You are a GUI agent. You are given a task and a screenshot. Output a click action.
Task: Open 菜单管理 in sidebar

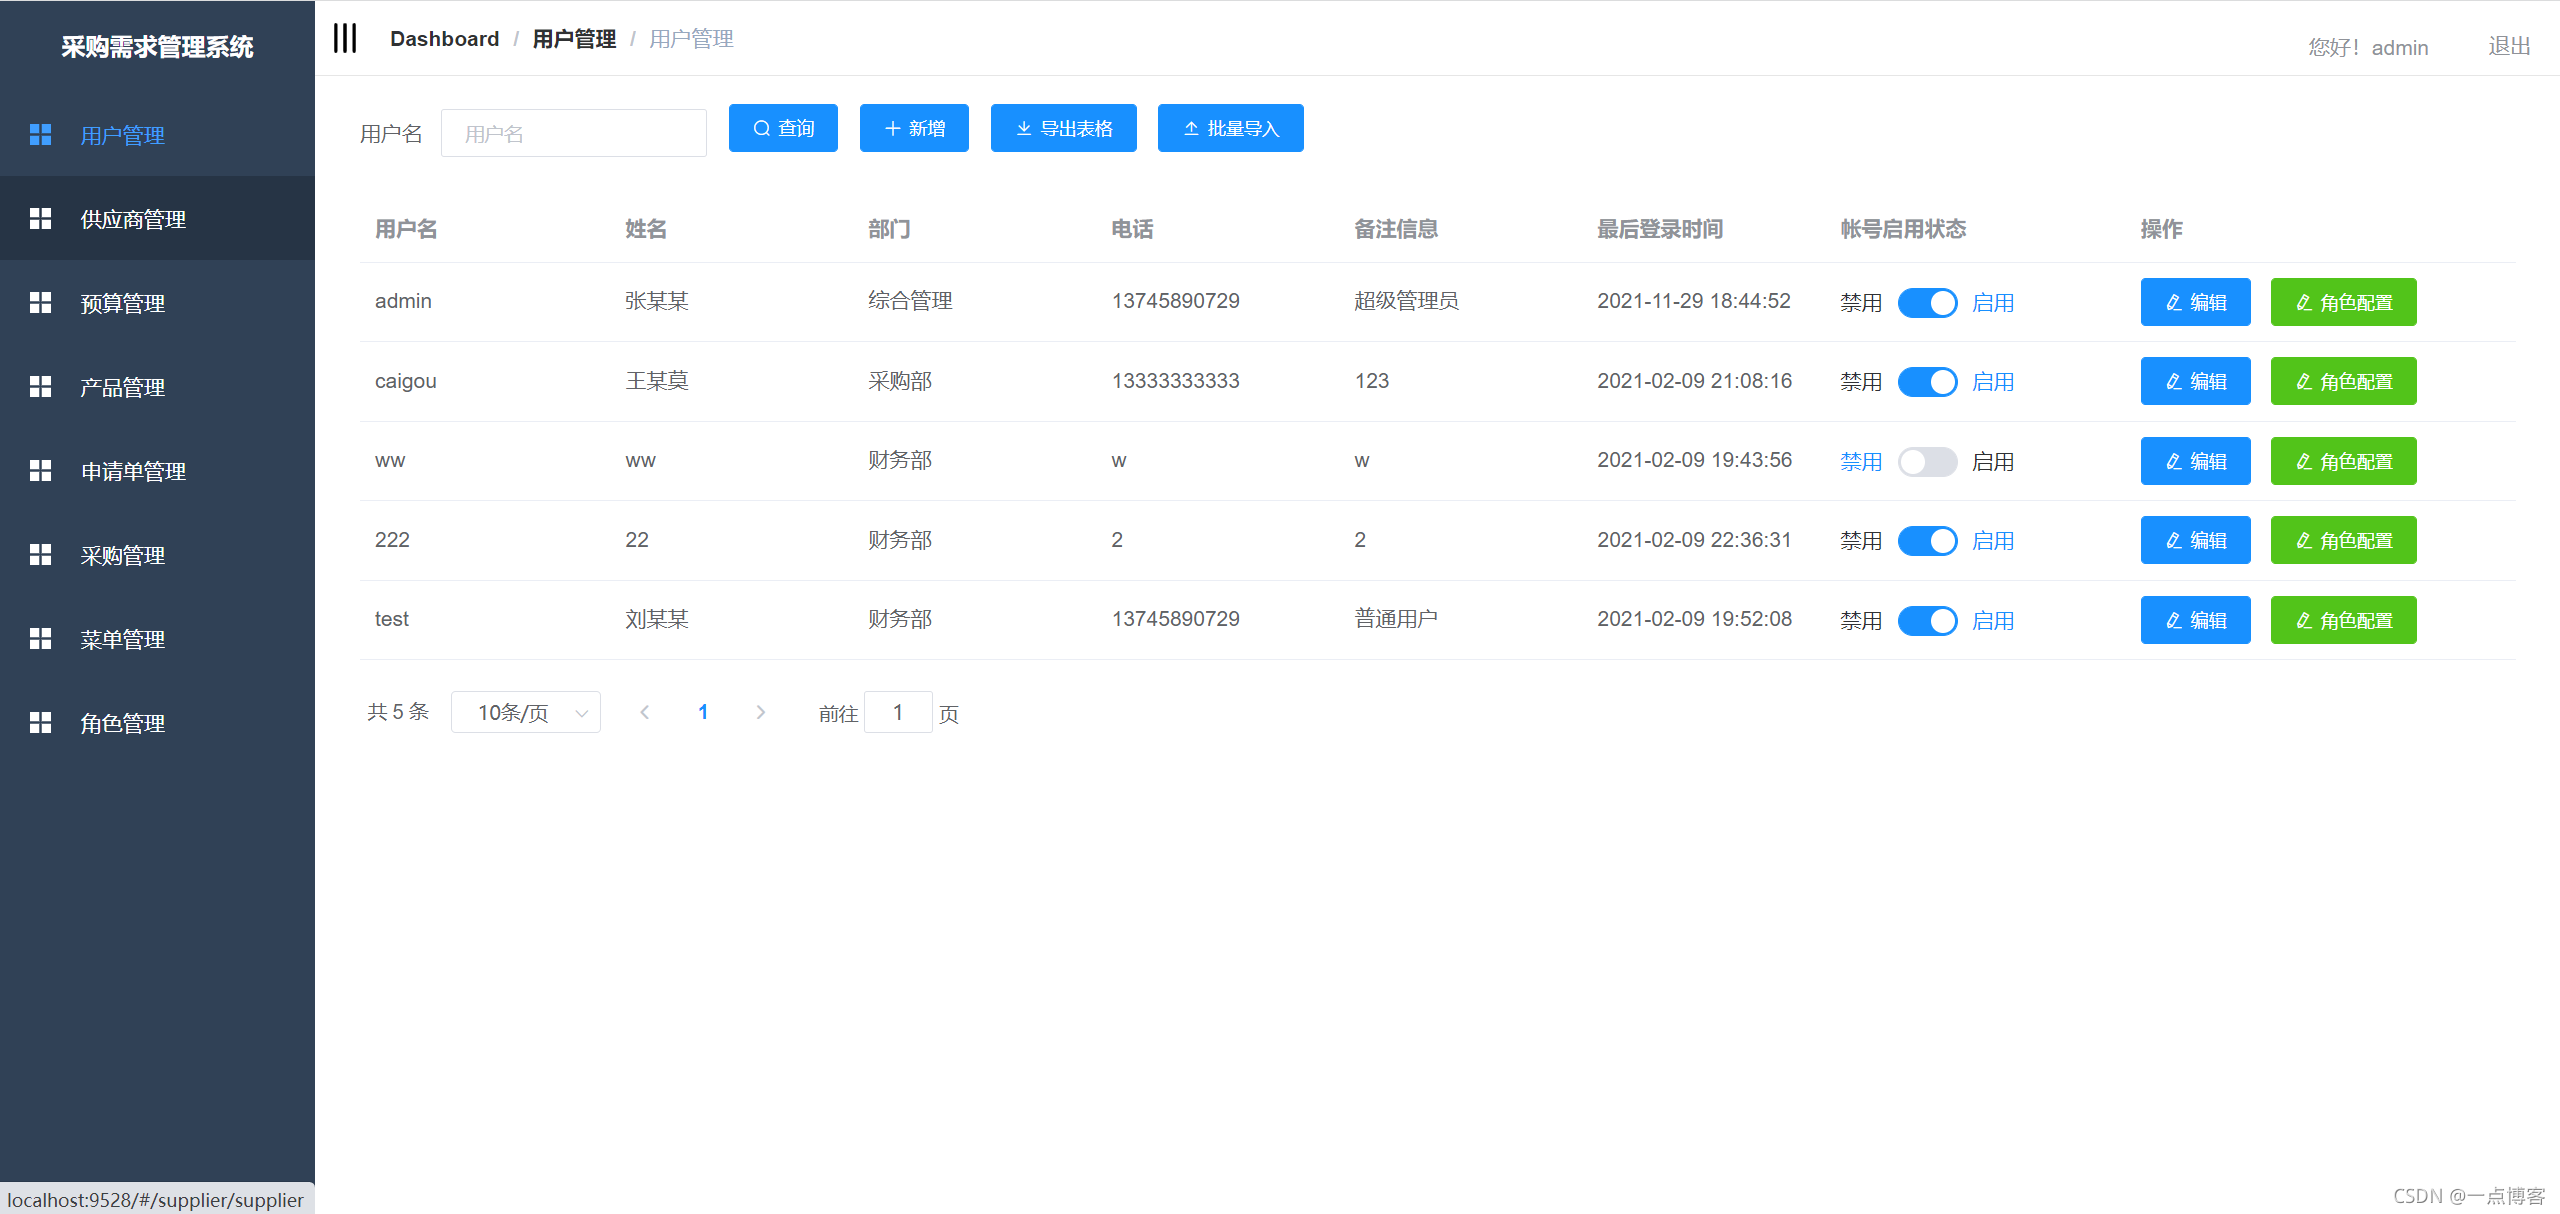tap(157, 639)
